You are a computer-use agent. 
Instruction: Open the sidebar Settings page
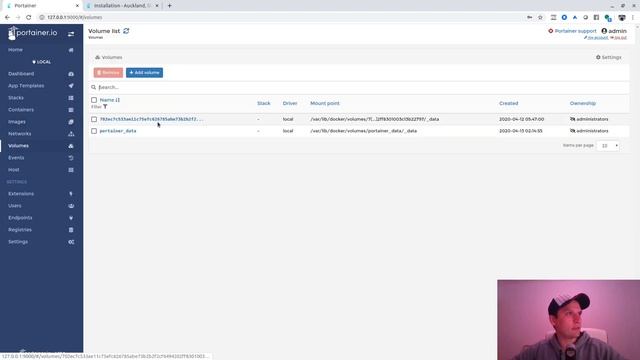pos(18,242)
